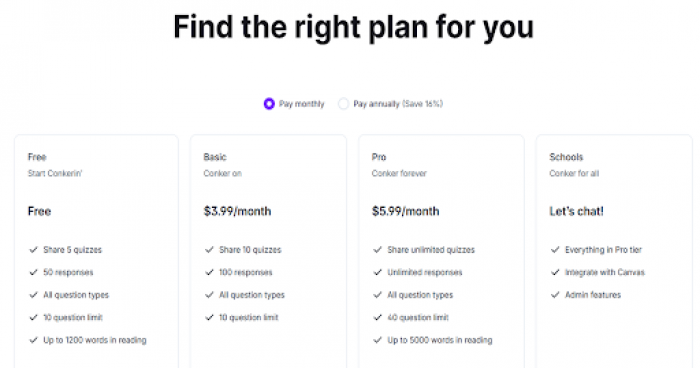
Task: Click the checkmark beside Everything in Pro tier
Action: [555, 250]
